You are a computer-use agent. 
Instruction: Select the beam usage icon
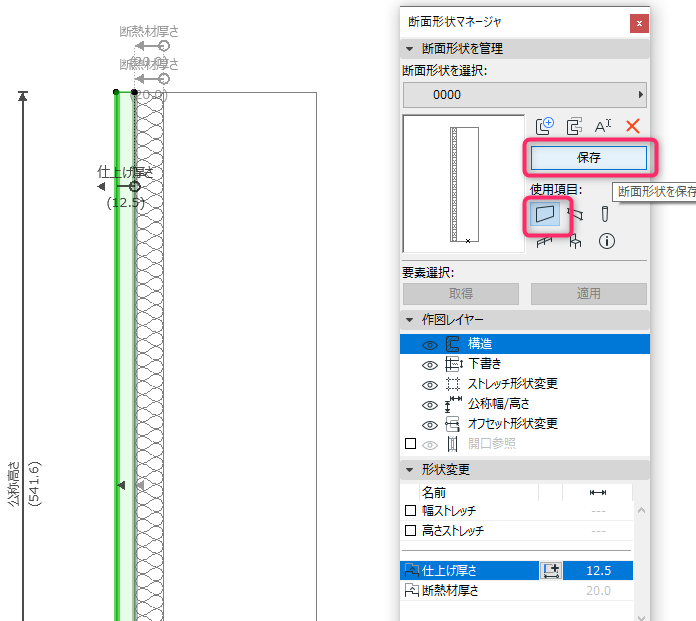click(575, 214)
